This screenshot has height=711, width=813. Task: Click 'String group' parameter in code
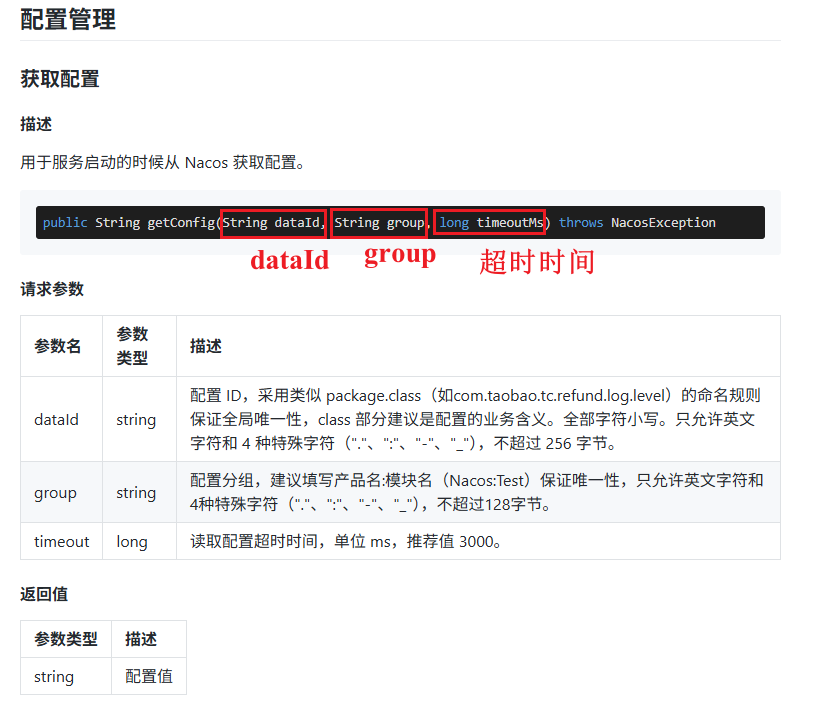pyautogui.click(x=379, y=223)
